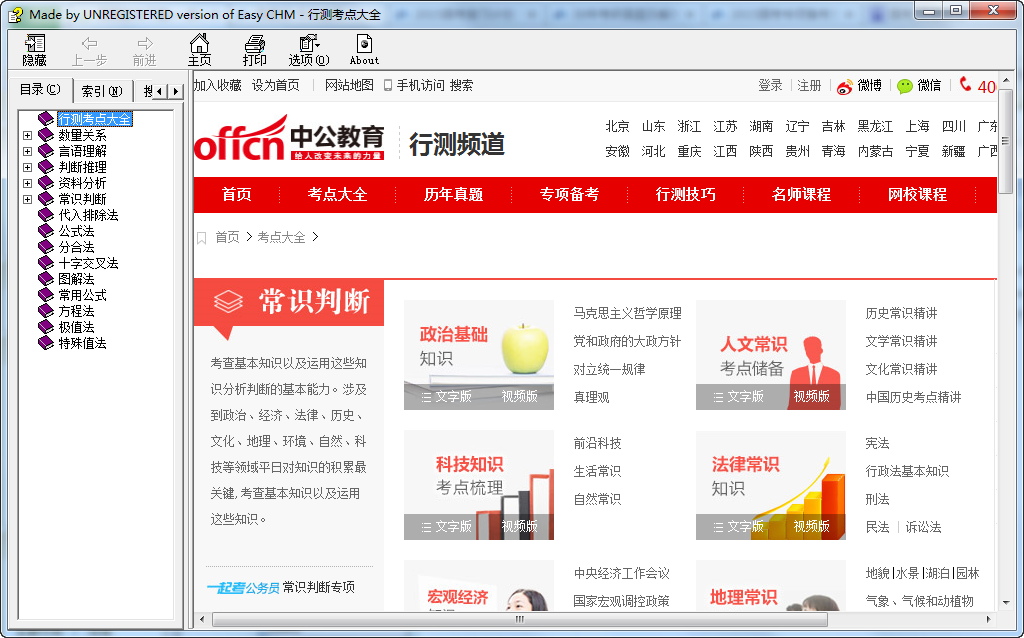
Task: Click the book icon beside 公式法
Action: pos(46,231)
